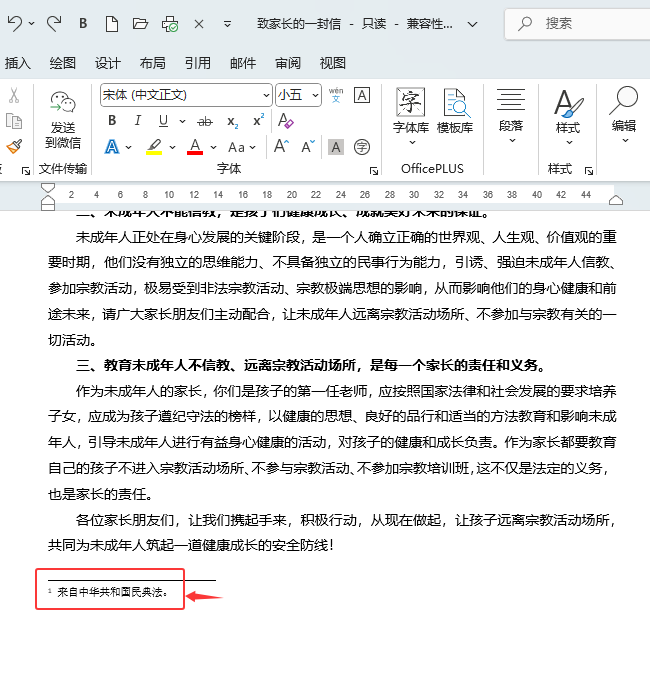
Task: Open the 模板库 template library
Action: 455,111
